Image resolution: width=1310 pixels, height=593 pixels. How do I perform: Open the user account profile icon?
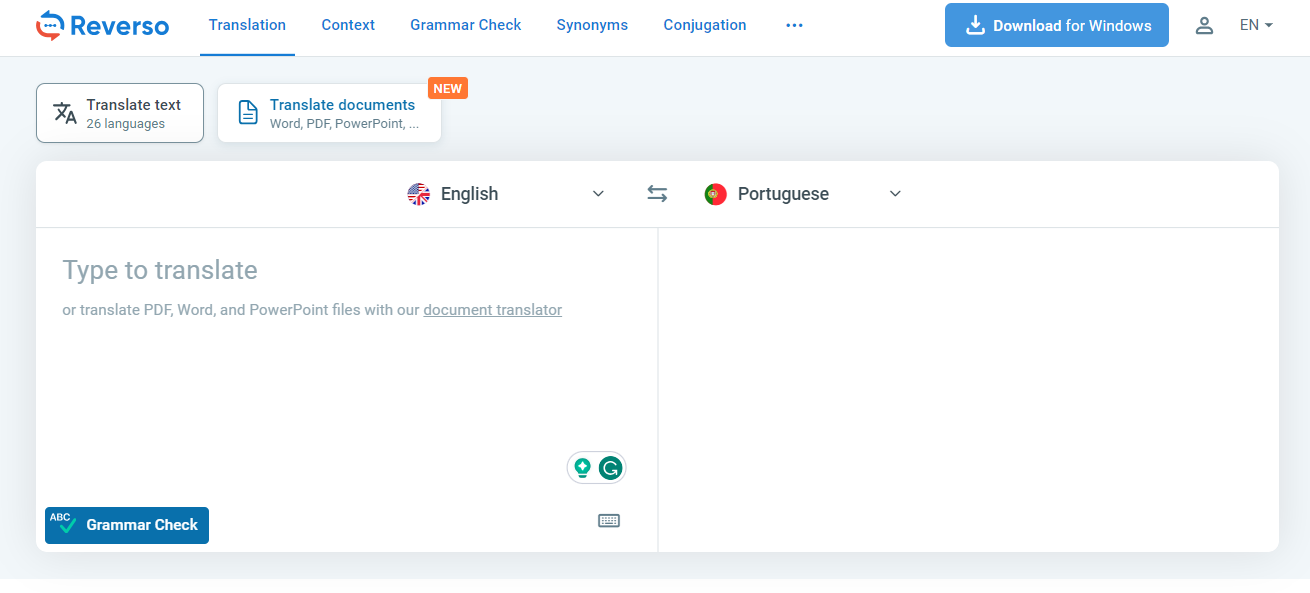click(x=1204, y=25)
